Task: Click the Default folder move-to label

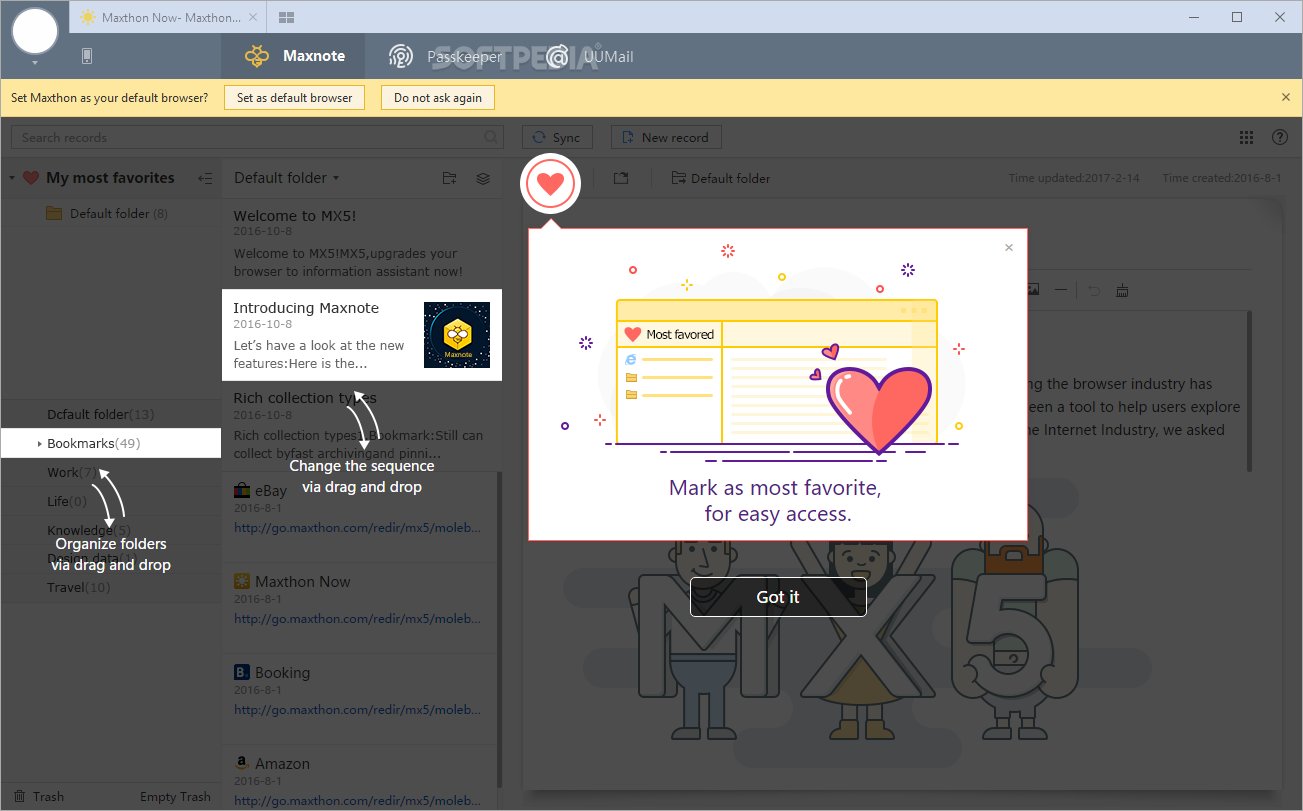Action: point(721,178)
